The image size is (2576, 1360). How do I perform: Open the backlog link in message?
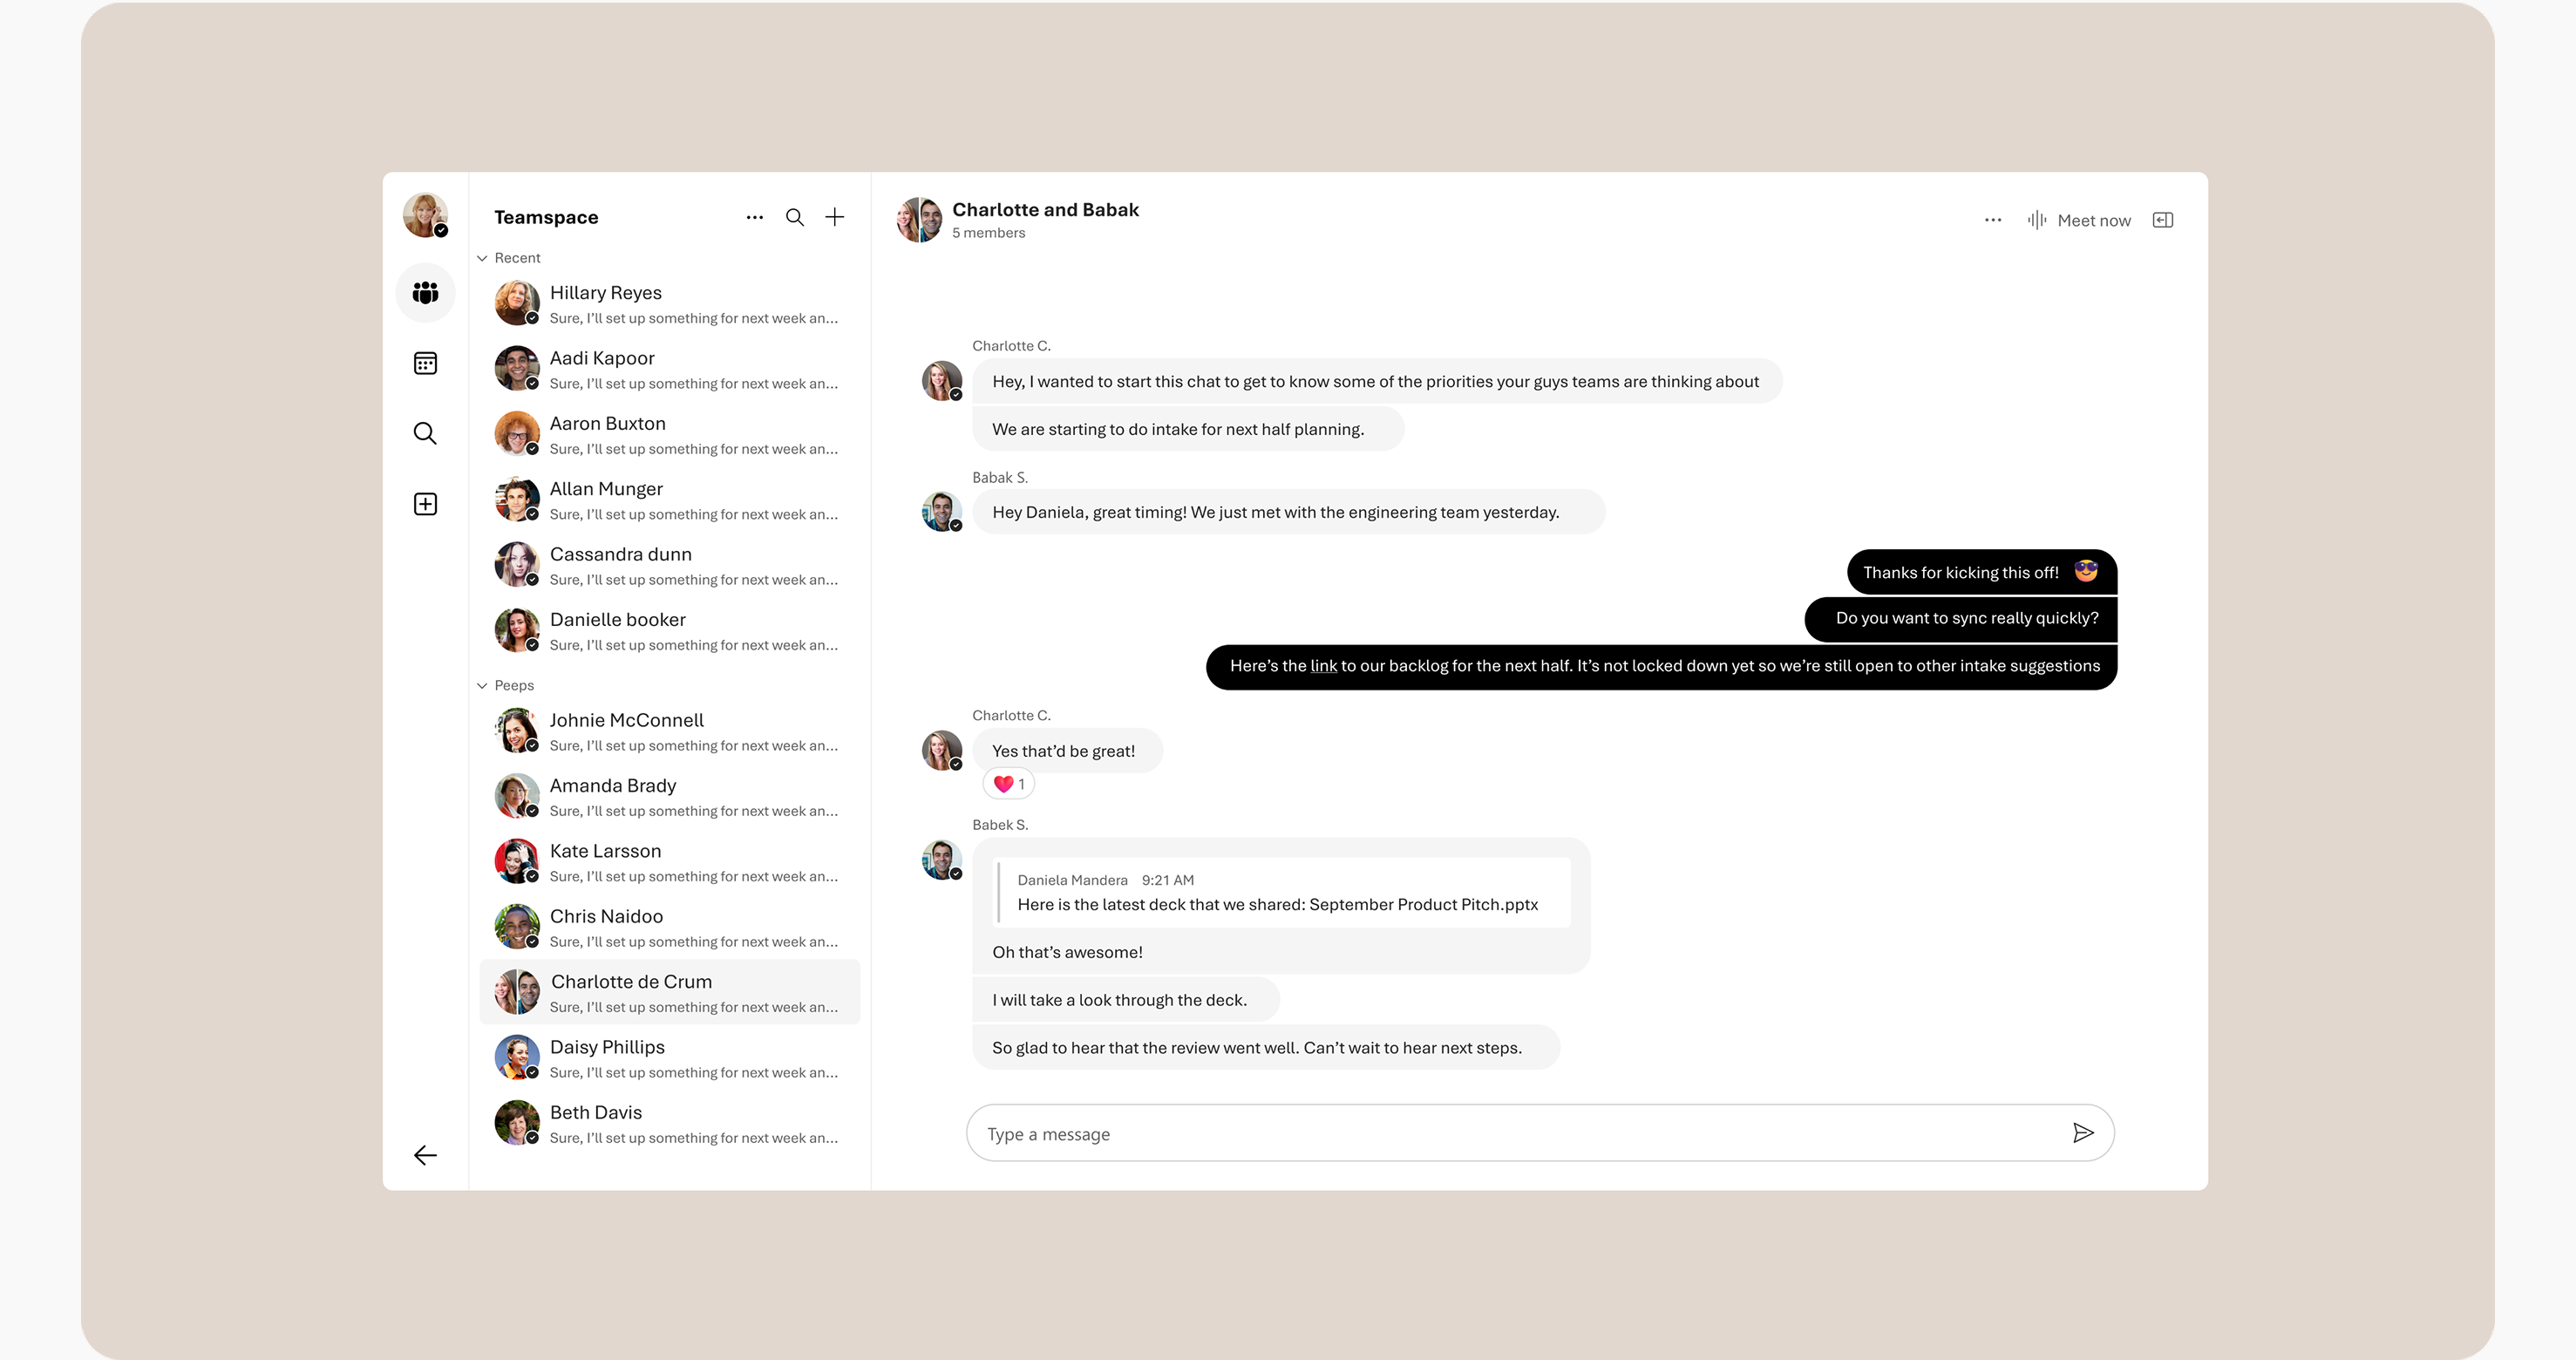1323,666
